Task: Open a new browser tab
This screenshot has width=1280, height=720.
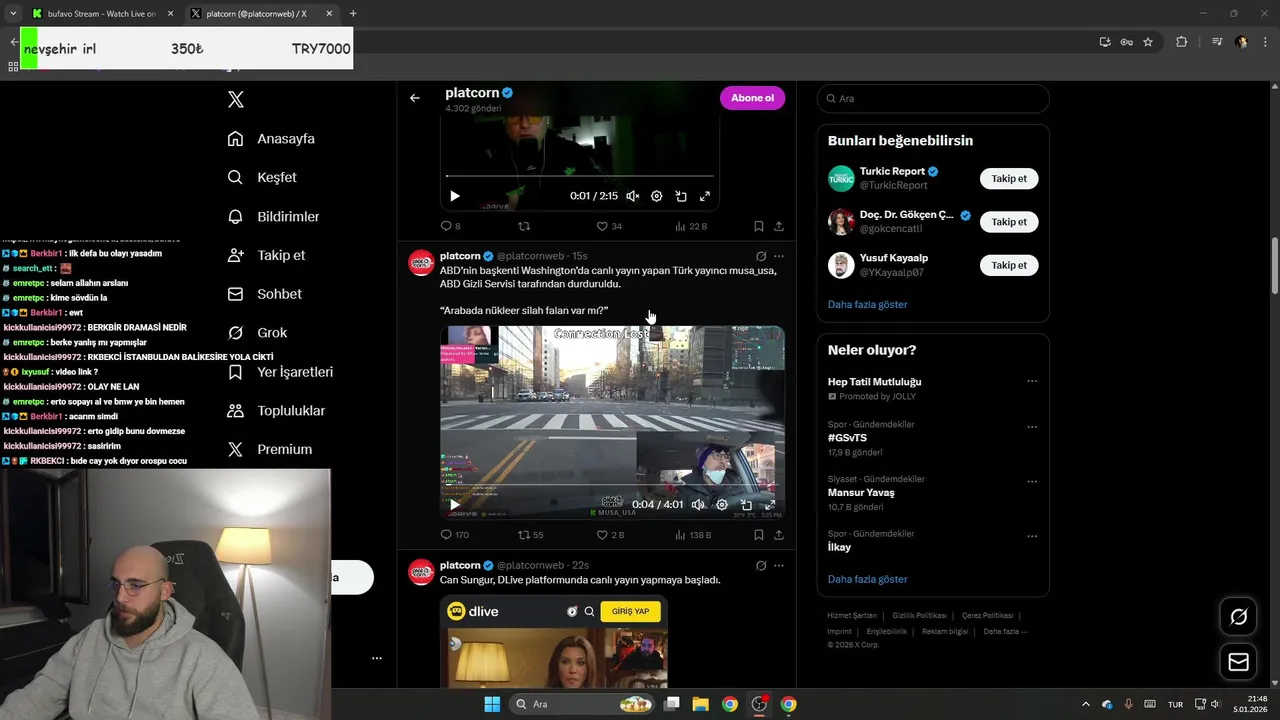Action: [x=353, y=14]
